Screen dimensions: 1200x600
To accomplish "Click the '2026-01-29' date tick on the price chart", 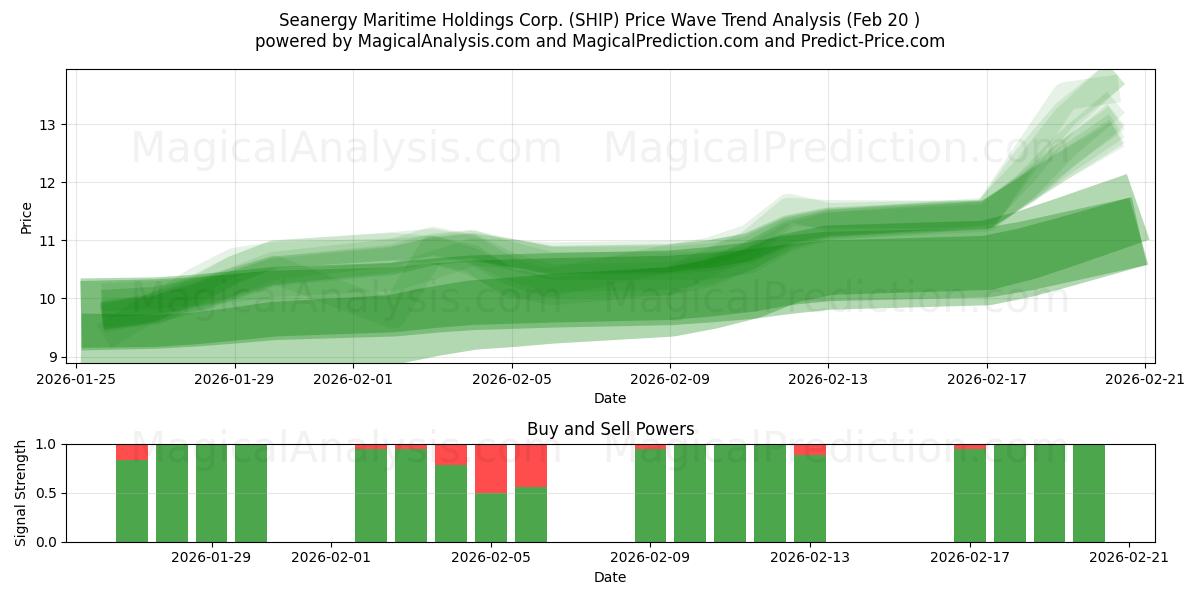I will (x=235, y=379).
